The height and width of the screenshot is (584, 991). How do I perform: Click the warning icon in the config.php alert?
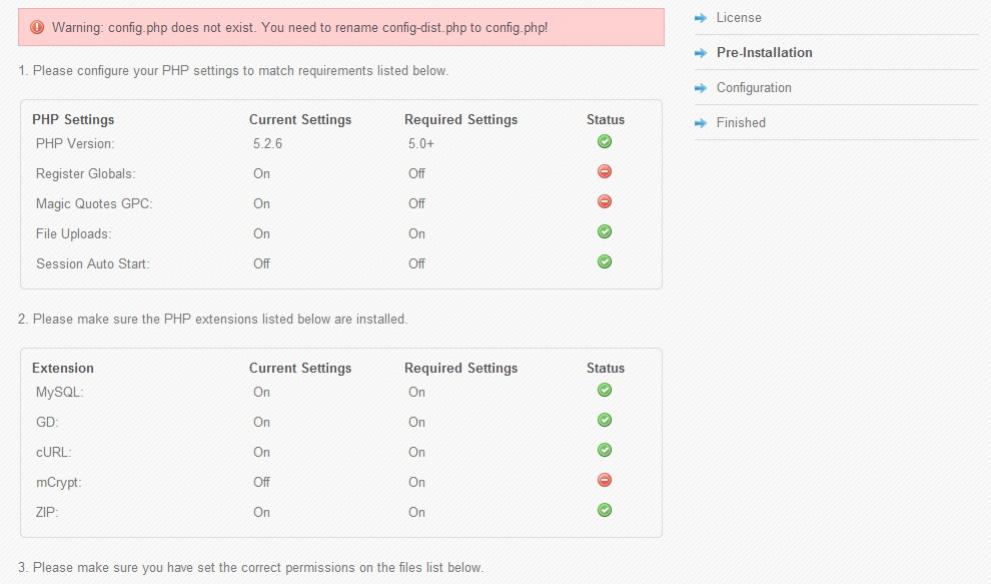(x=37, y=27)
